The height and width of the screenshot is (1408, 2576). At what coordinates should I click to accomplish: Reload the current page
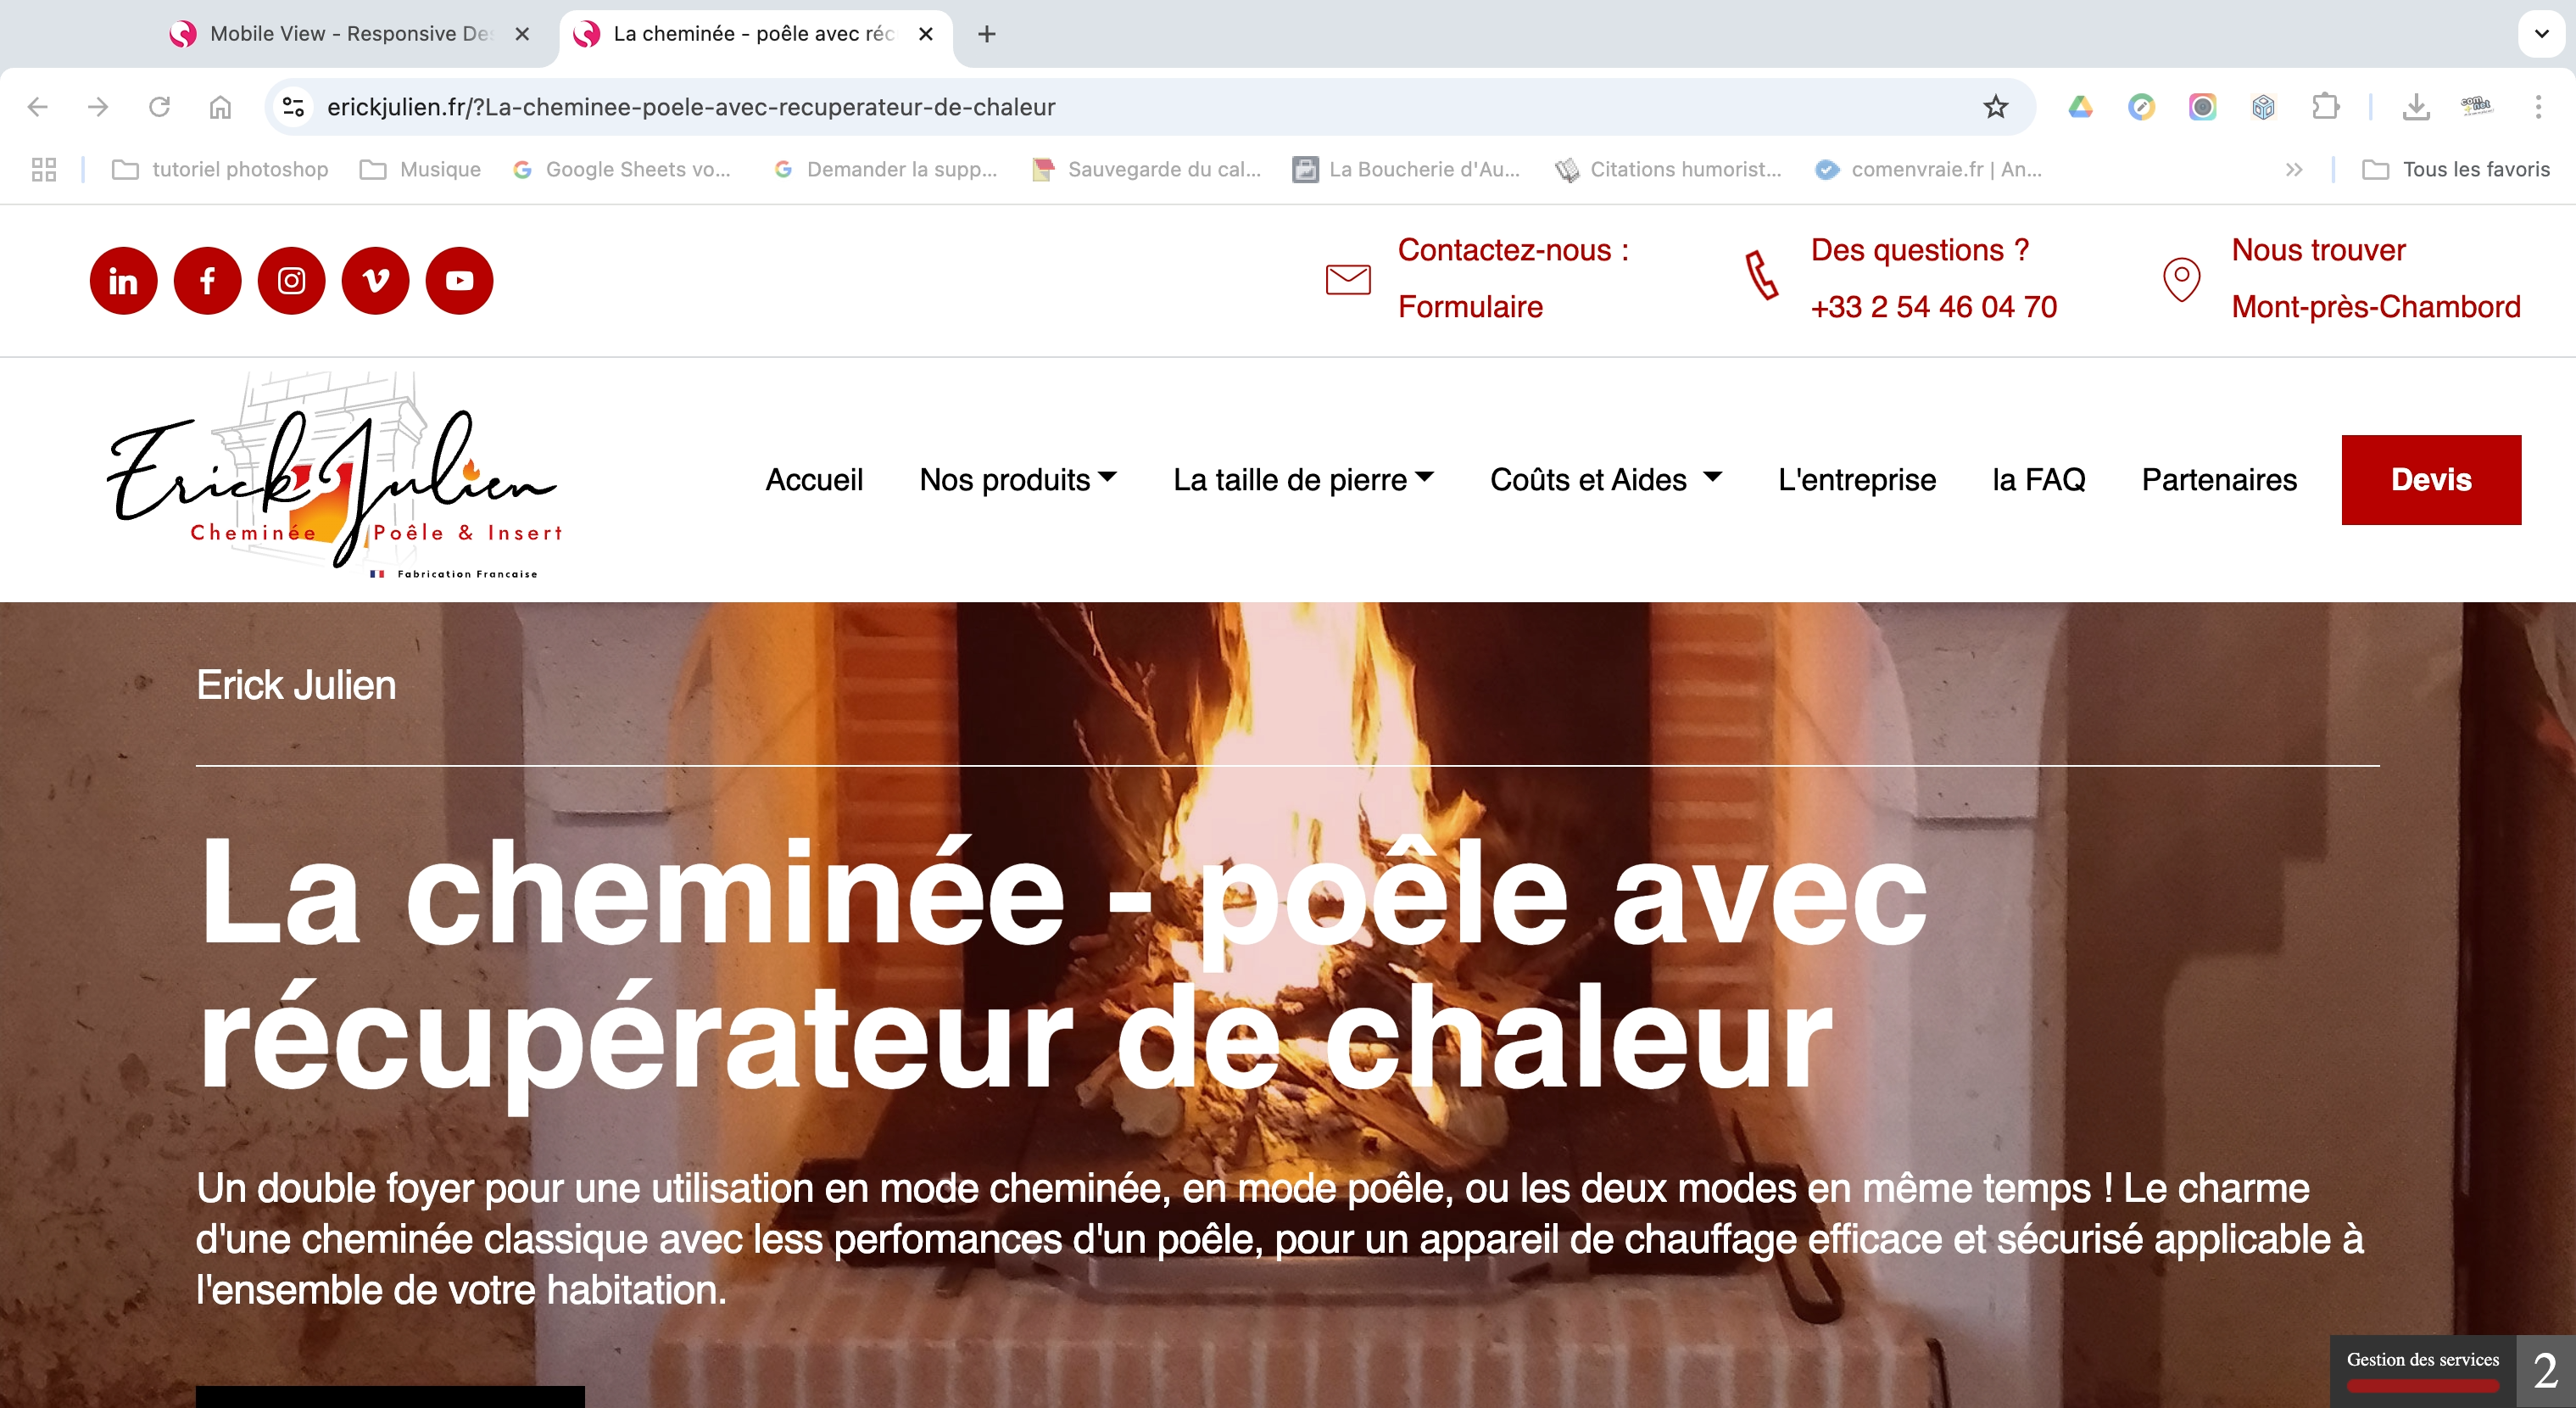click(159, 107)
